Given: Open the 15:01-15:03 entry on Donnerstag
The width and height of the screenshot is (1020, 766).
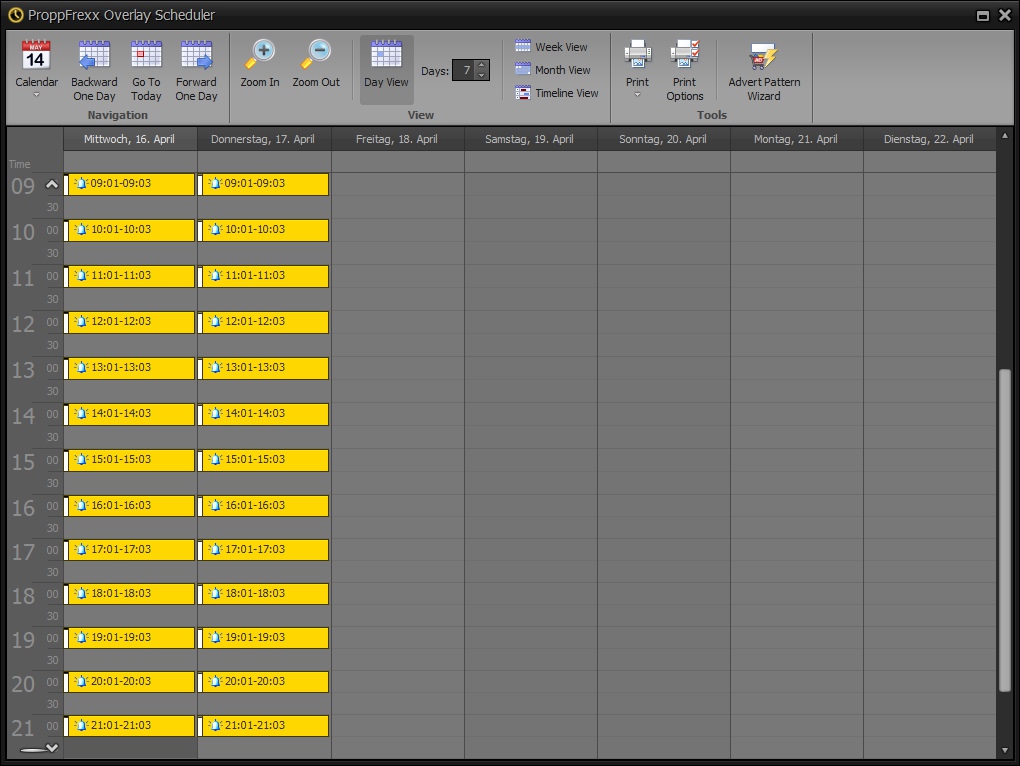Looking at the screenshot, I should coord(265,460).
